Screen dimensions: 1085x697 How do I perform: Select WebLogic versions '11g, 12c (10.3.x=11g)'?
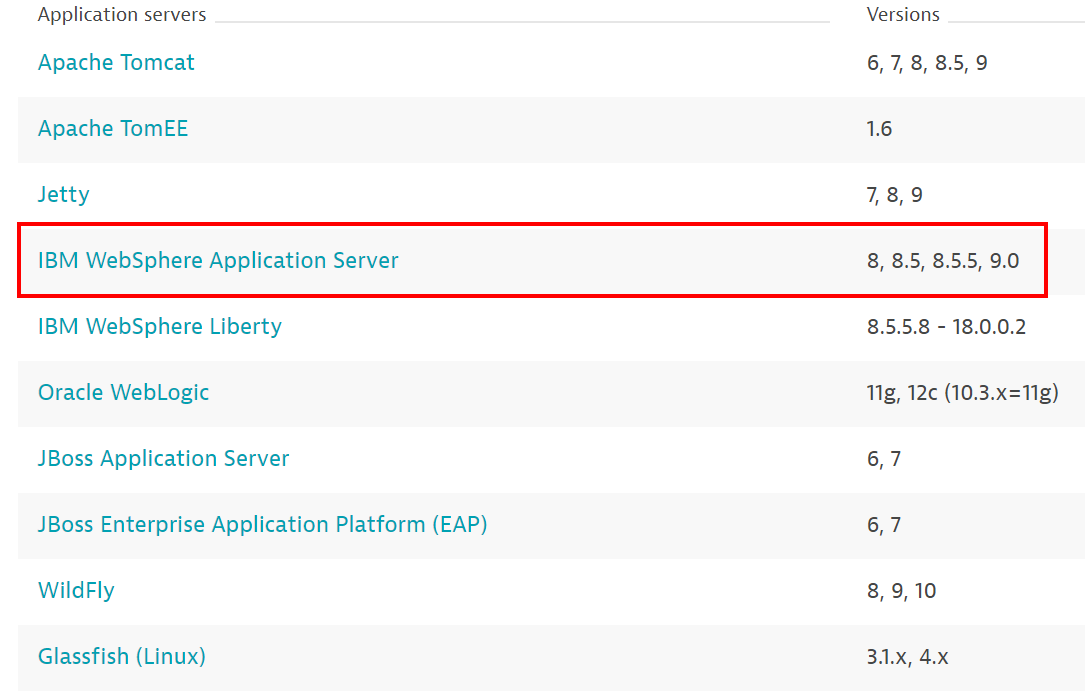tap(963, 393)
